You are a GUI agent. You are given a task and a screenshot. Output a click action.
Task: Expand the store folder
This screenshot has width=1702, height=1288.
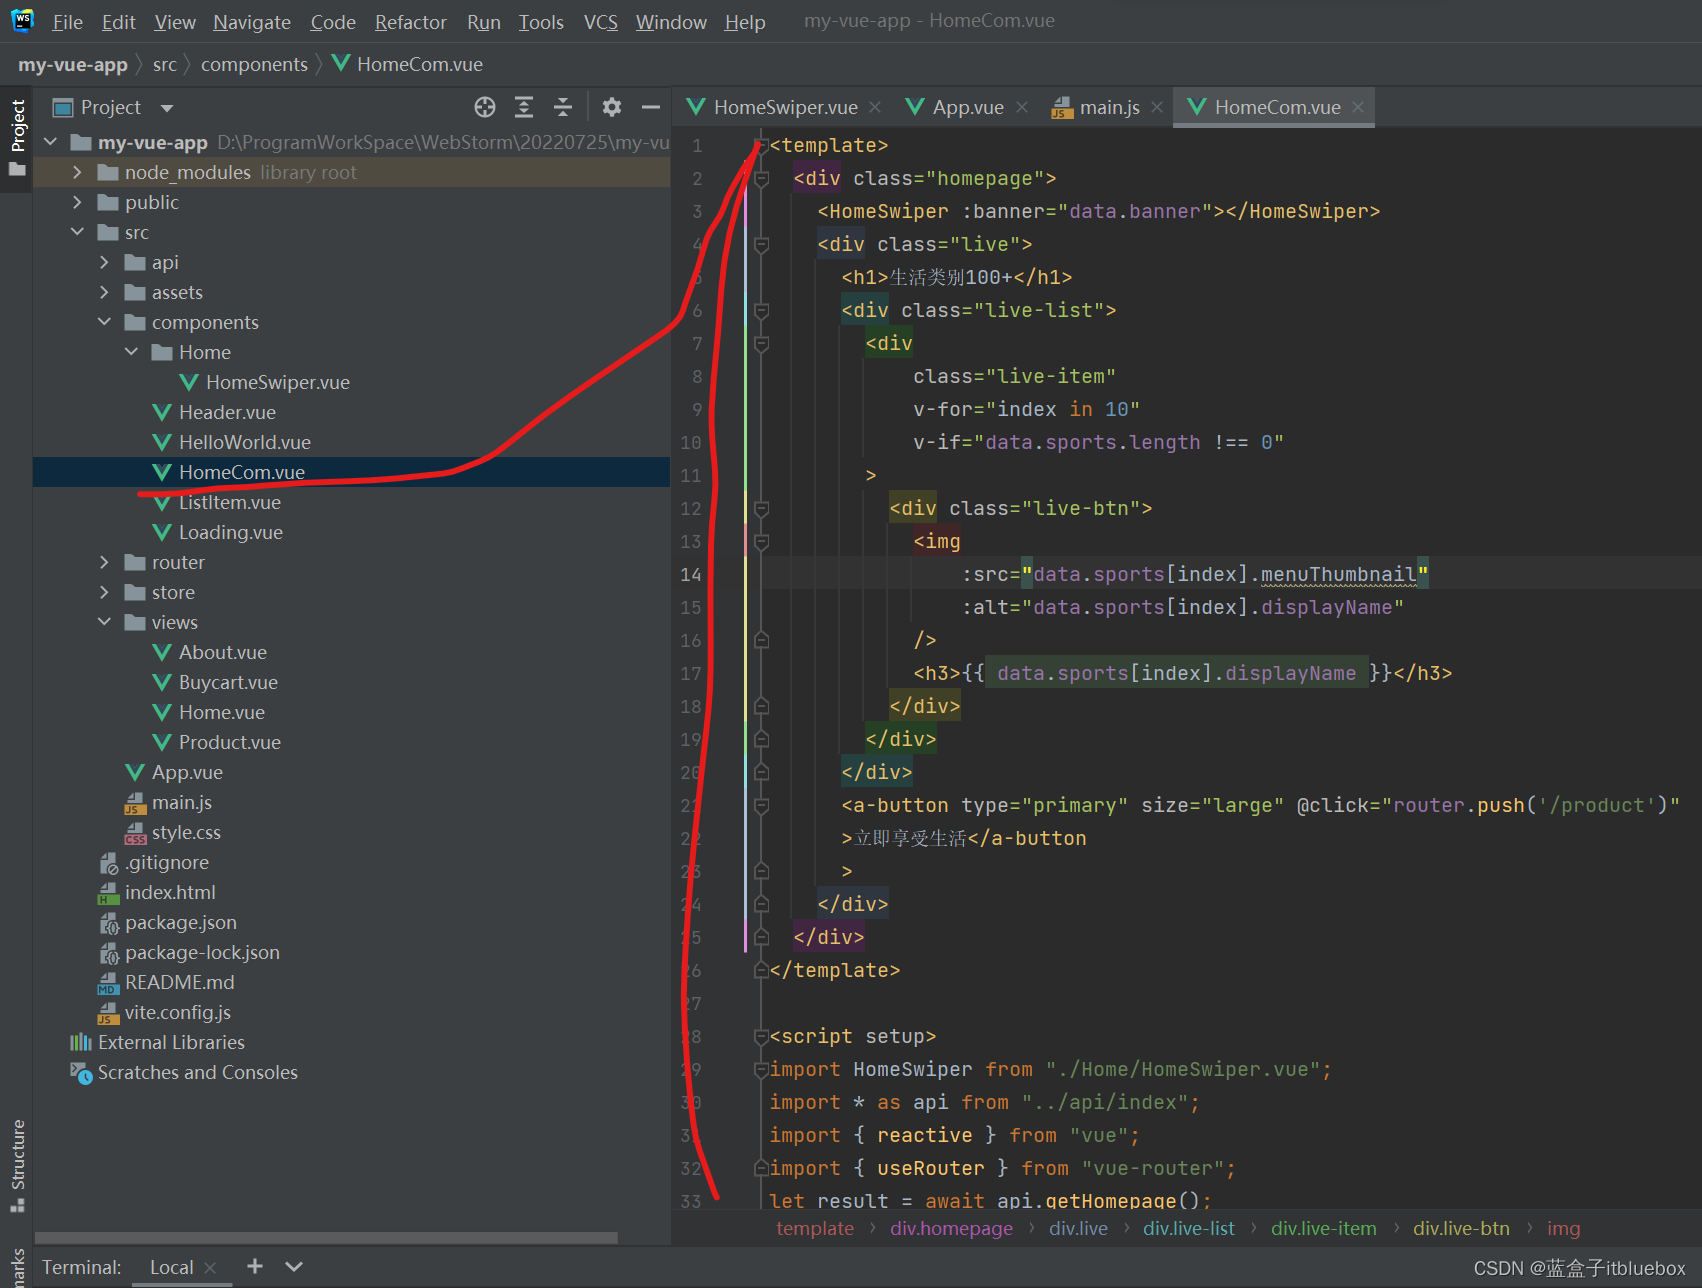pos(104,592)
